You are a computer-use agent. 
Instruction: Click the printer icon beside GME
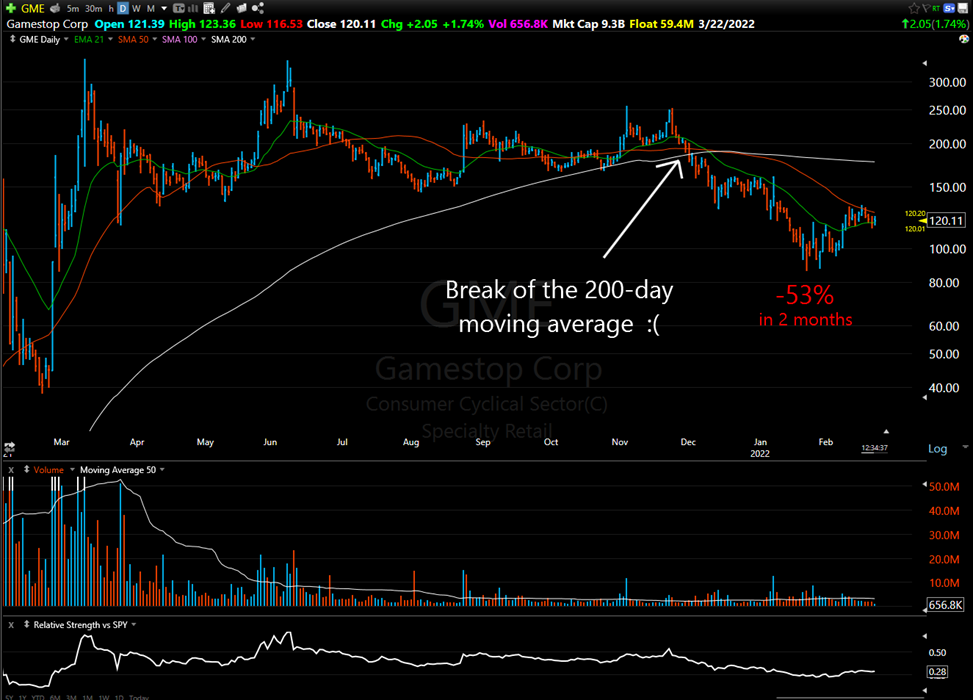pos(55,8)
